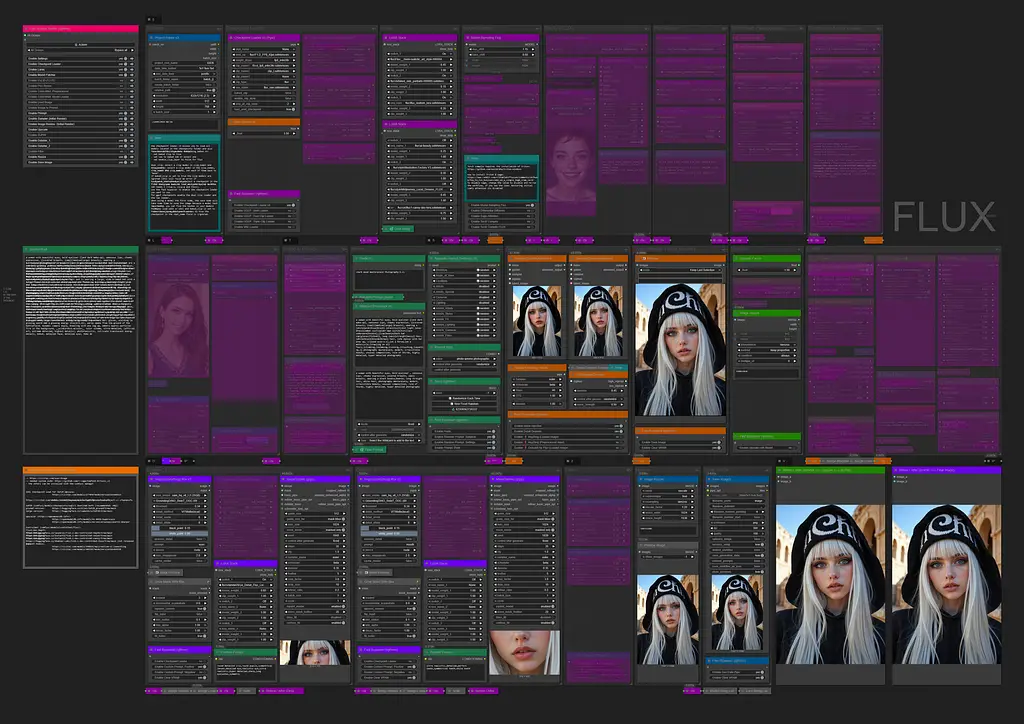Toggle the Enable Resize group switch
Screen dimensions: 1024x724
coord(125,157)
